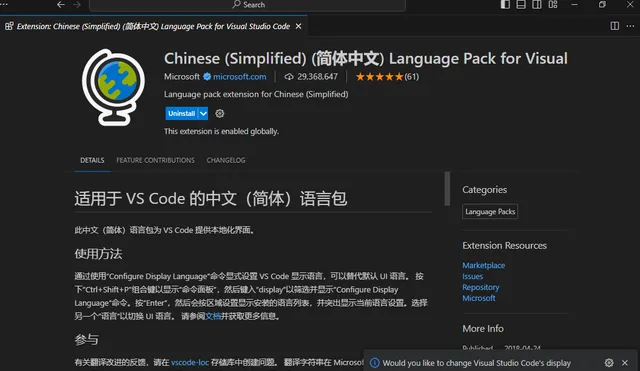
Task: Click the "Categories" heading
Action: point(484,190)
